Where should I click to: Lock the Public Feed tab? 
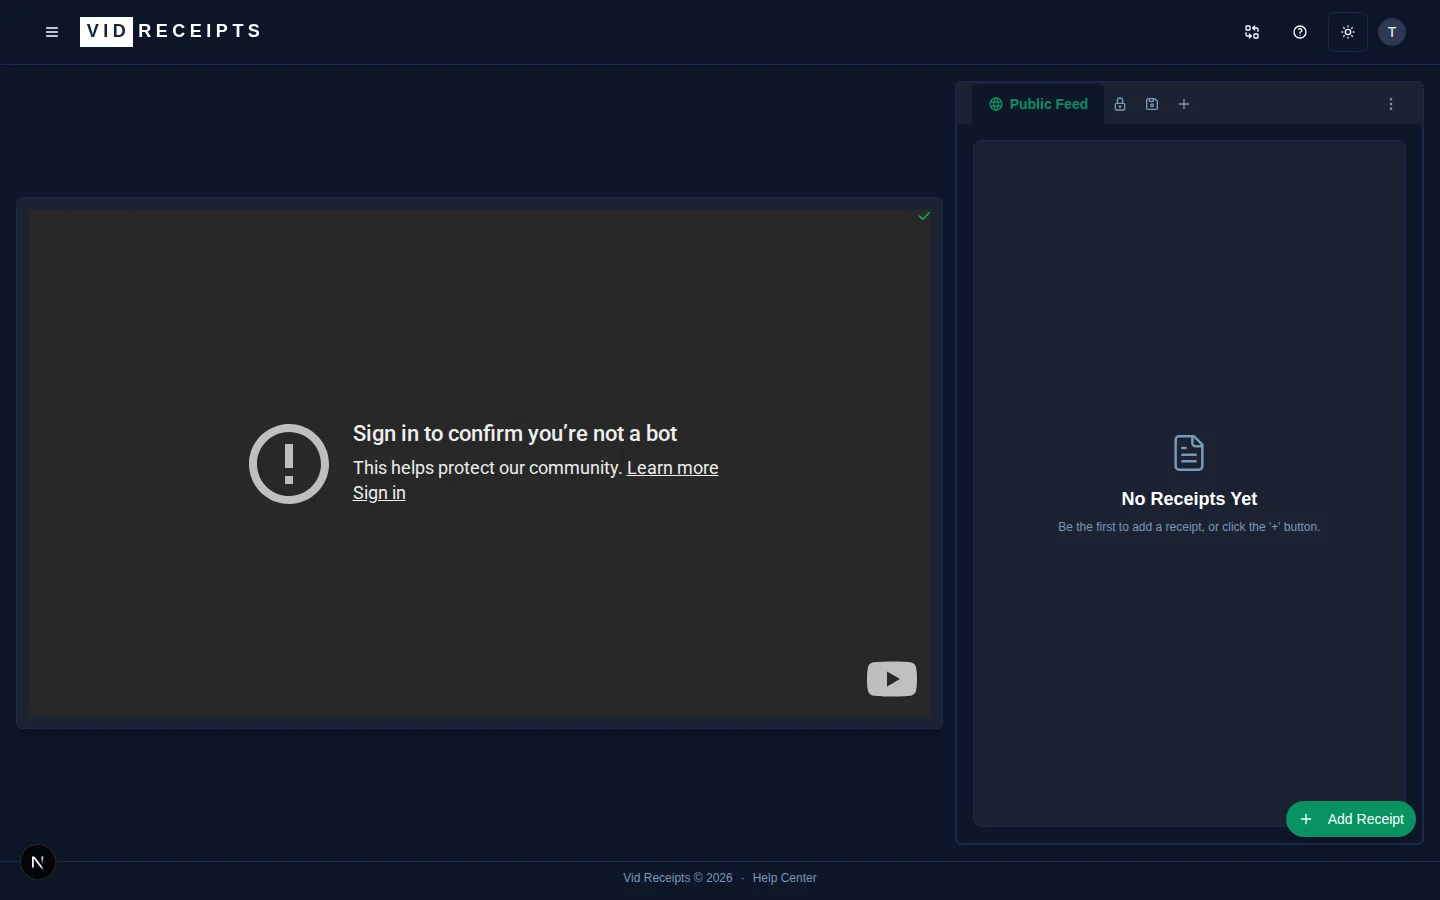(x=1120, y=104)
